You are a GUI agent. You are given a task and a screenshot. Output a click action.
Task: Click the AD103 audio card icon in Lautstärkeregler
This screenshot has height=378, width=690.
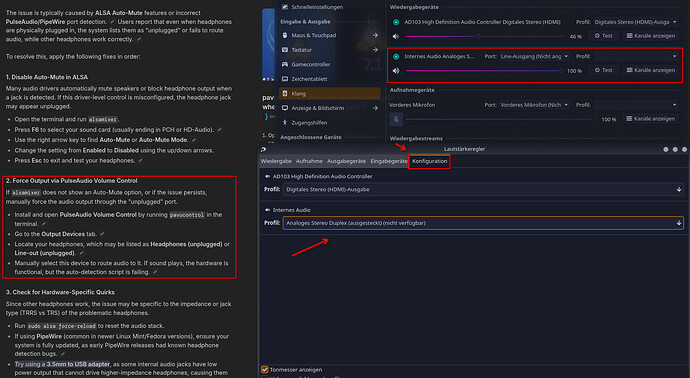[x=267, y=176]
